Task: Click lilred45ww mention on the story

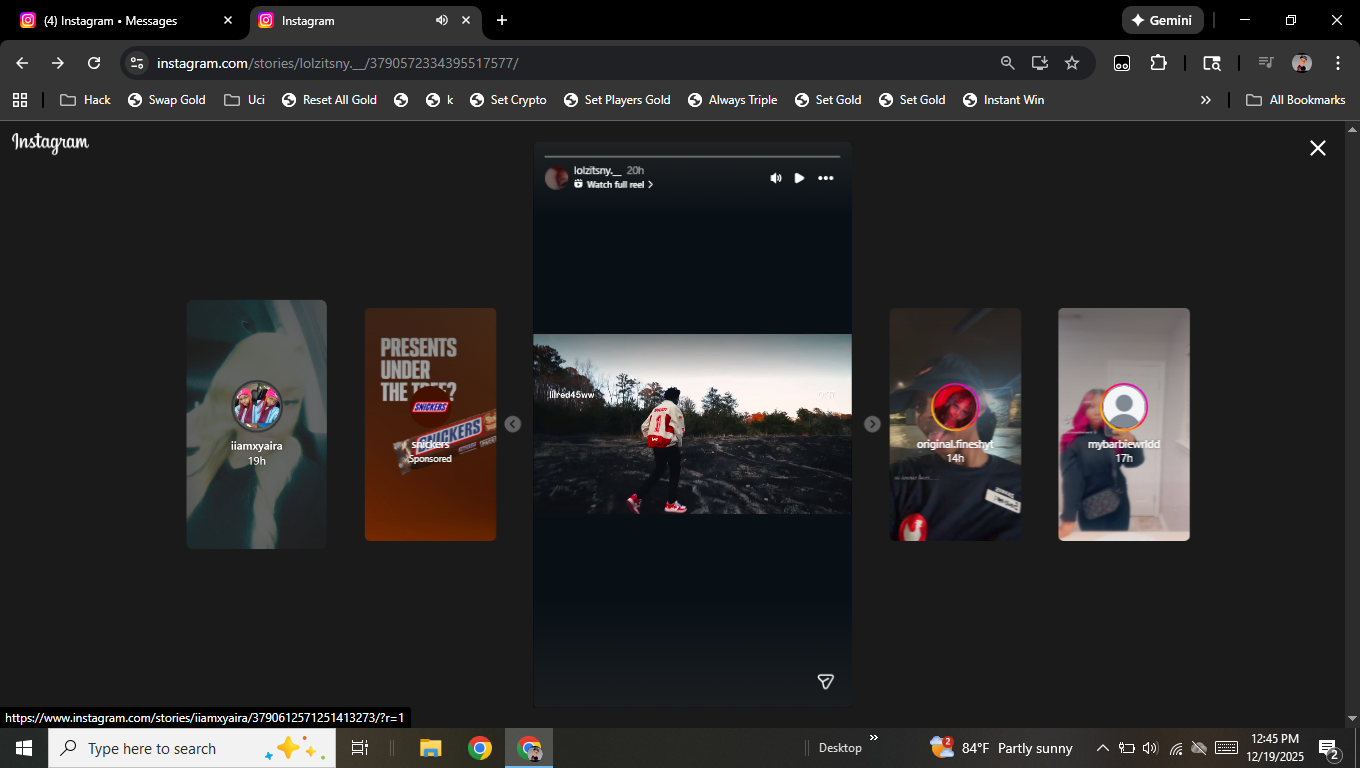Action: (x=571, y=395)
